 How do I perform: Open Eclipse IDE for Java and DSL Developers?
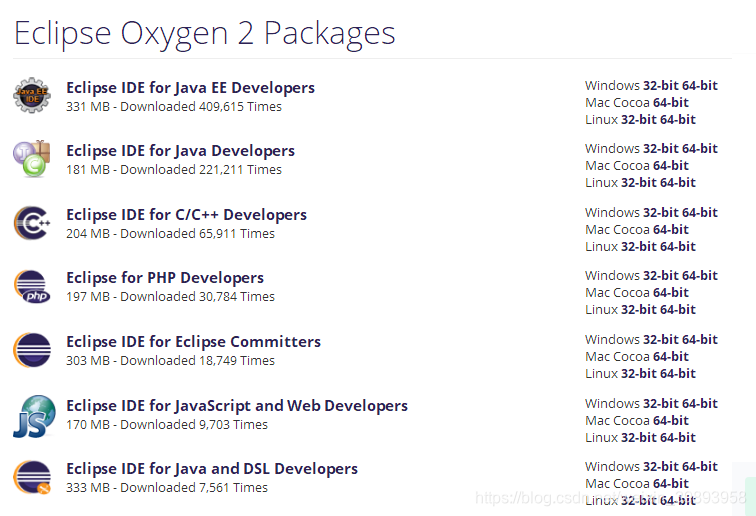tap(212, 469)
